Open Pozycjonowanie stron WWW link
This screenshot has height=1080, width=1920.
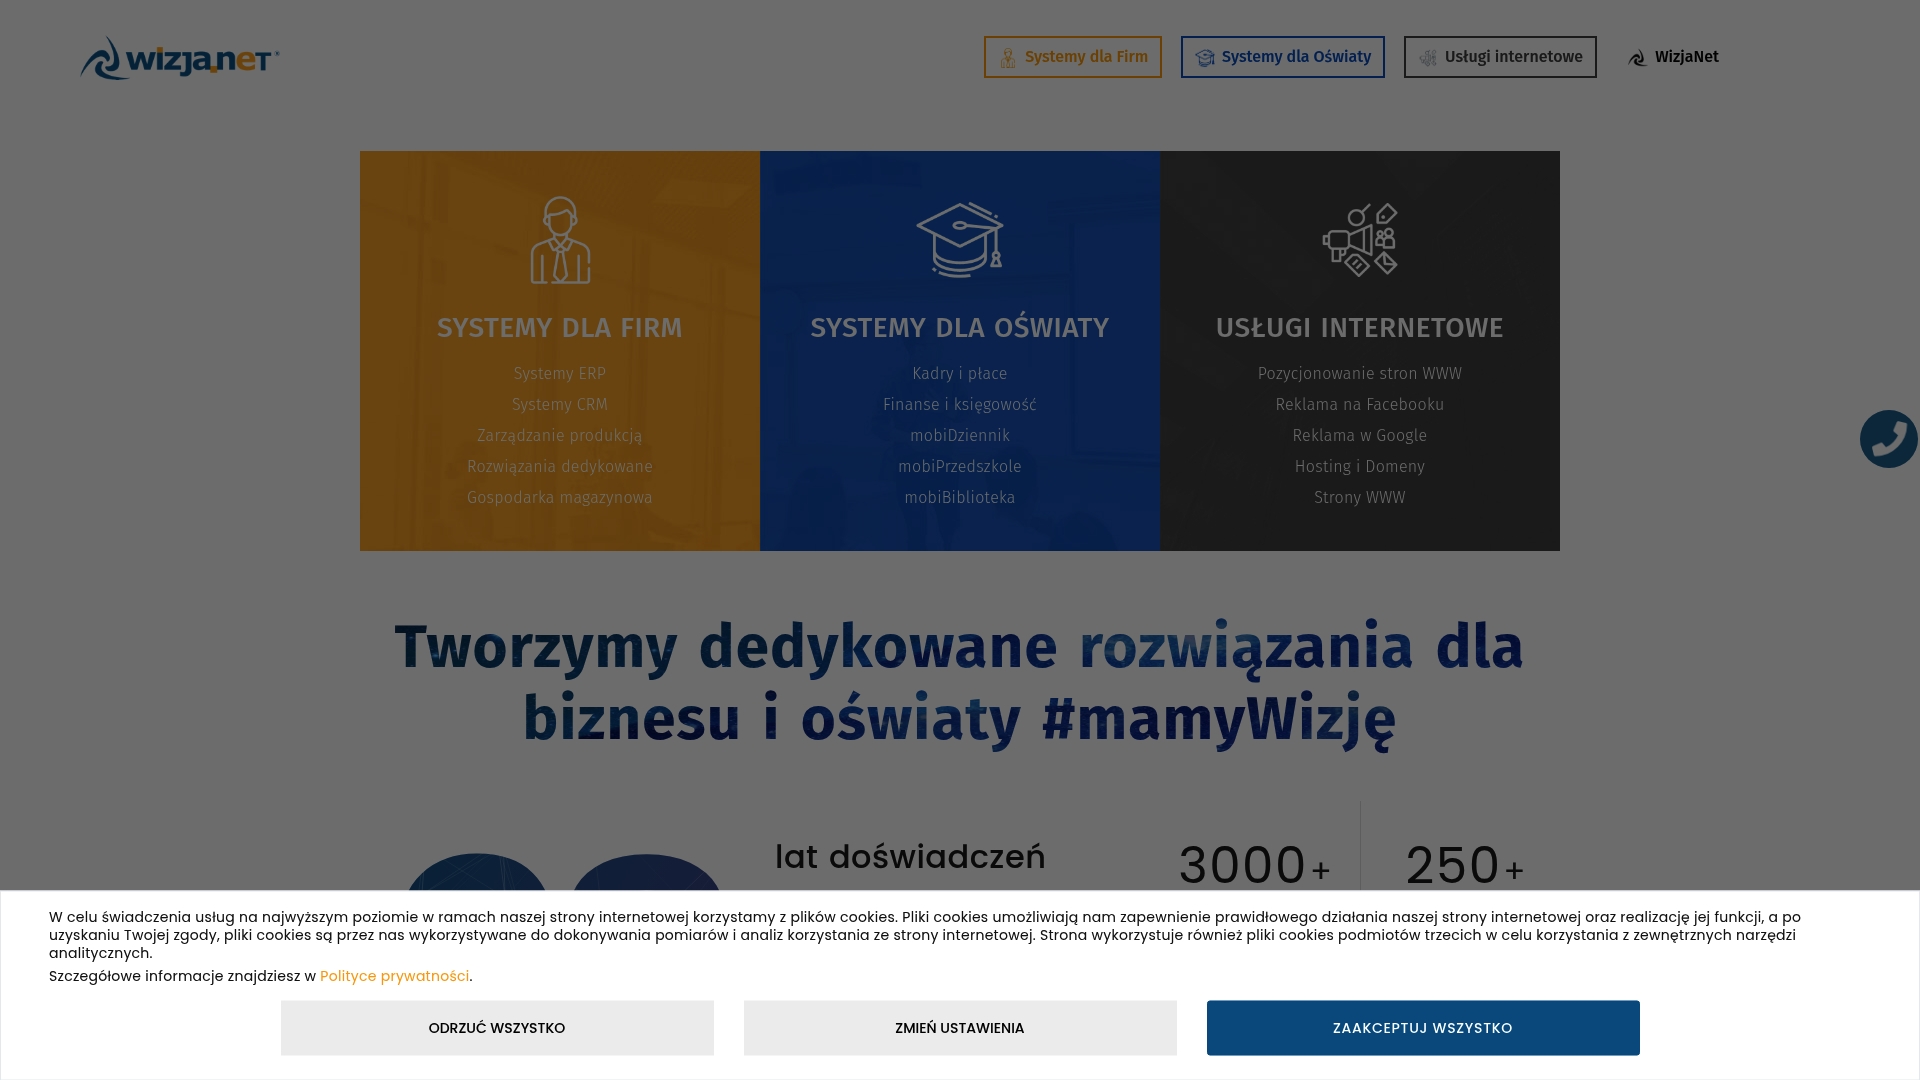tap(1360, 374)
